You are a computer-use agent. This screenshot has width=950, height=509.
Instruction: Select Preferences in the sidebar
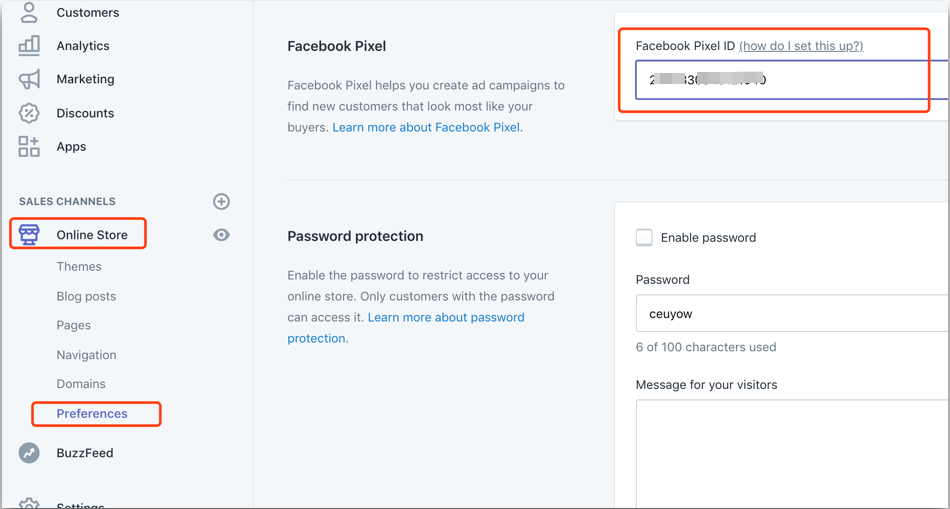coord(92,414)
